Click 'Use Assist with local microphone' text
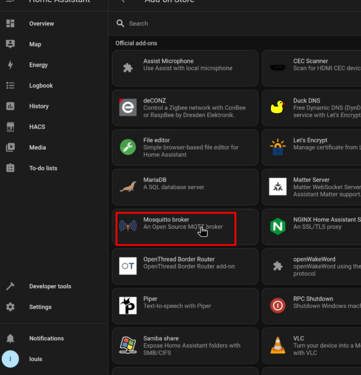 (x=188, y=68)
